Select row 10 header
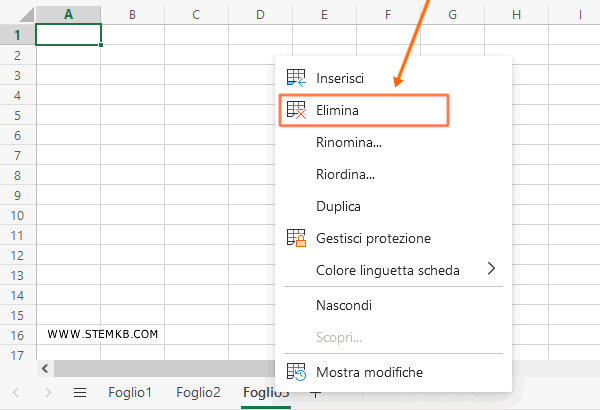This screenshot has height=410, width=600. click(18, 215)
